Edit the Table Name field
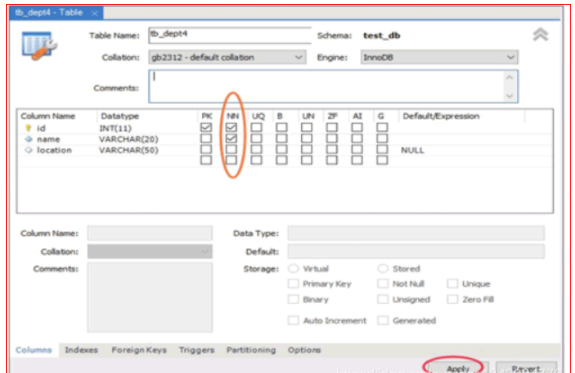This screenshot has height=373, width=575. point(230,35)
